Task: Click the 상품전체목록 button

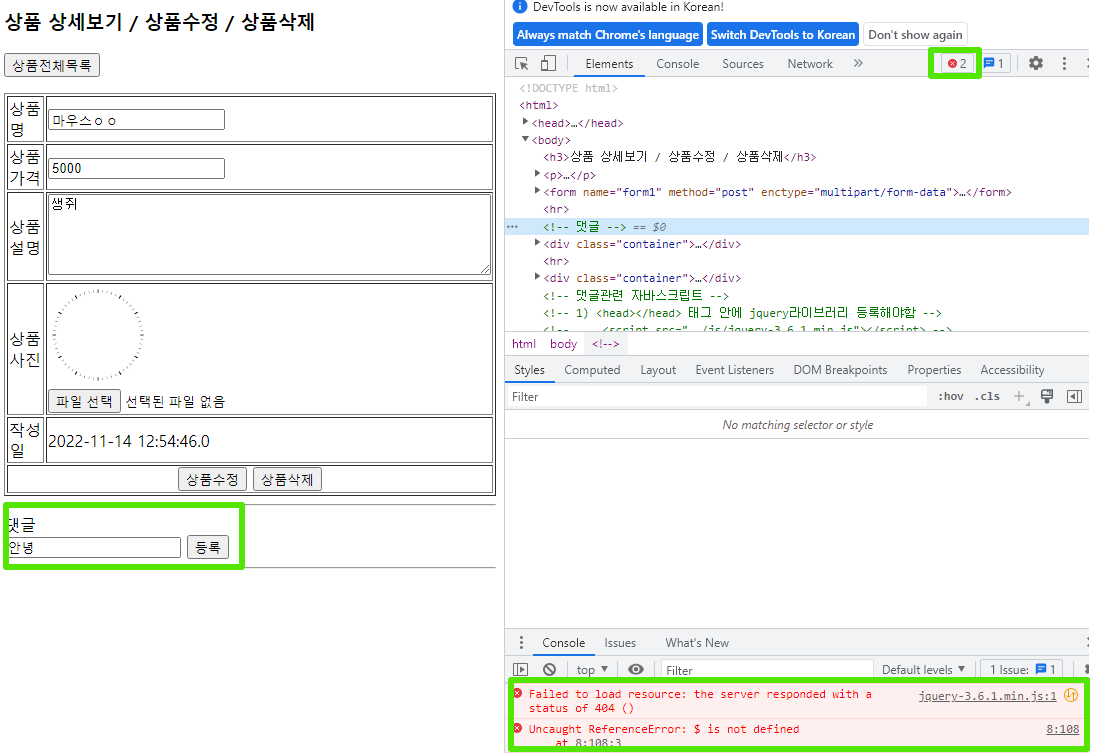Action: click(52, 65)
